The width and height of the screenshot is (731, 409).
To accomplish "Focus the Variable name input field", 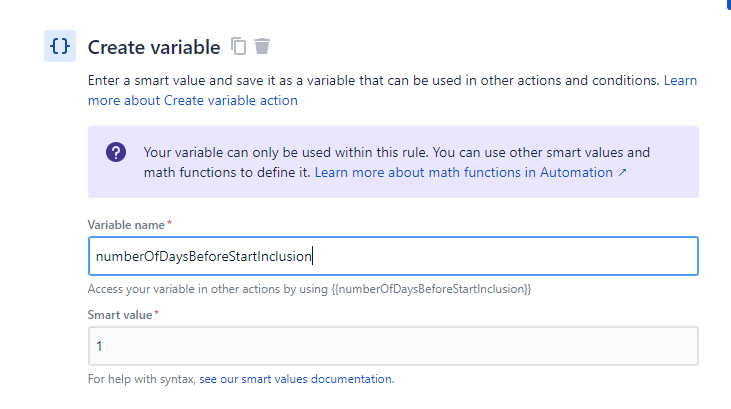I will 393,256.
